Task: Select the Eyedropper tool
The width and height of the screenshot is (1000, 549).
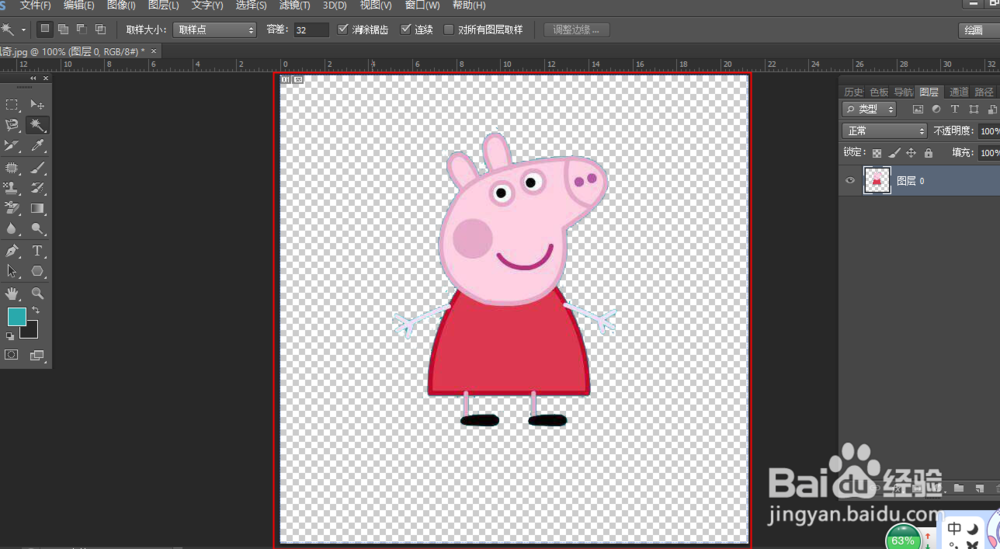Action: pyautogui.click(x=37, y=146)
